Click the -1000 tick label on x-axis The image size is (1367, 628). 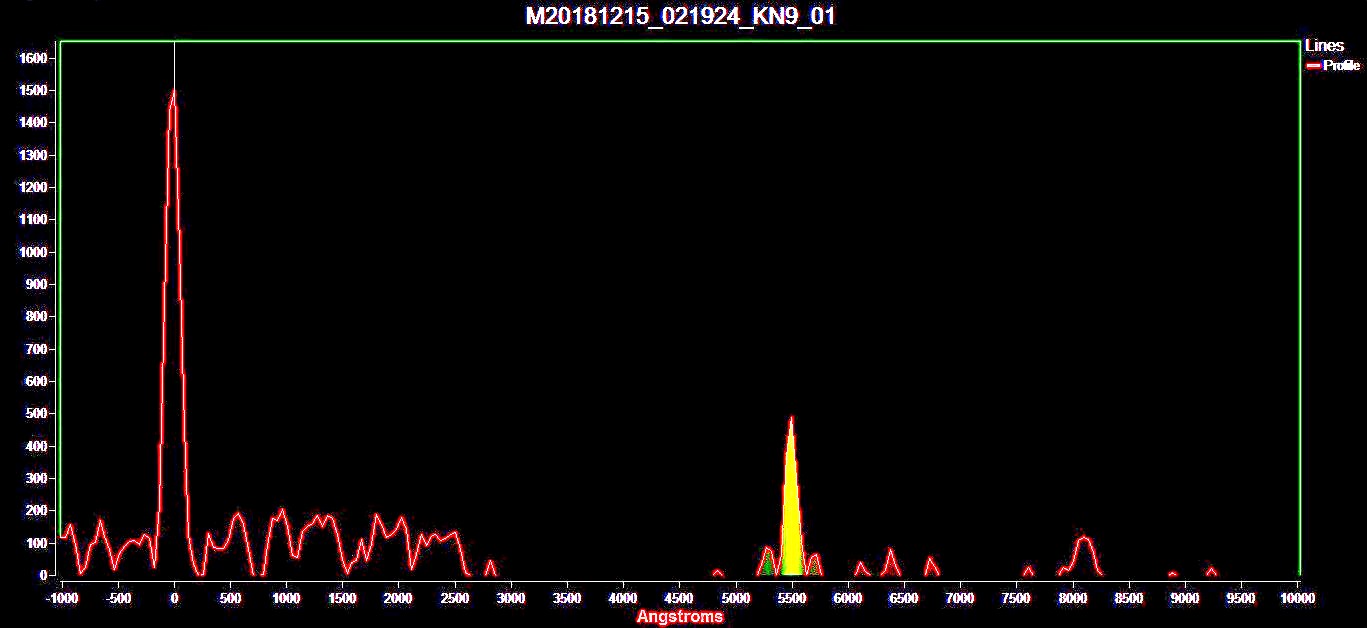click(x=62, y=598)
